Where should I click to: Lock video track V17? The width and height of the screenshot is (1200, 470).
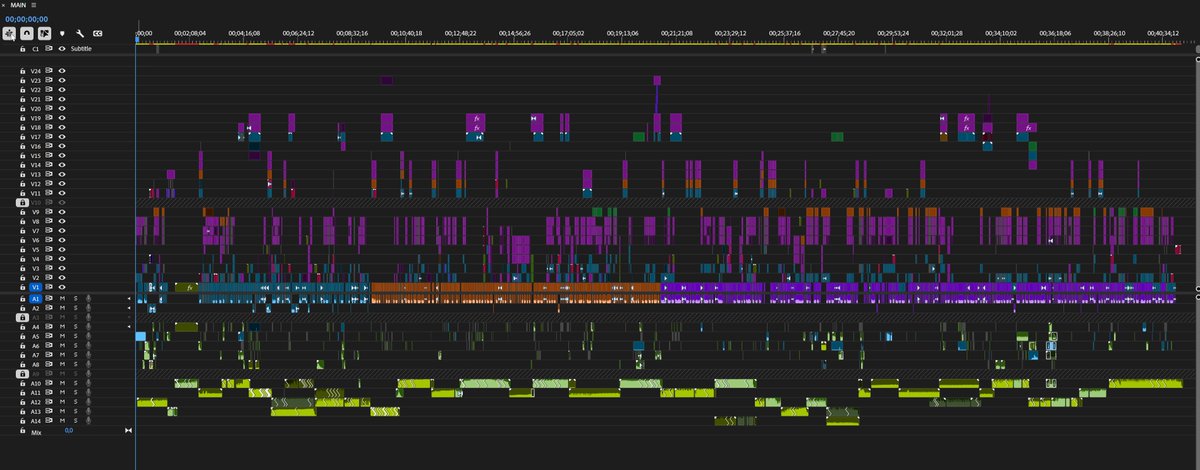tap(22, 137)
